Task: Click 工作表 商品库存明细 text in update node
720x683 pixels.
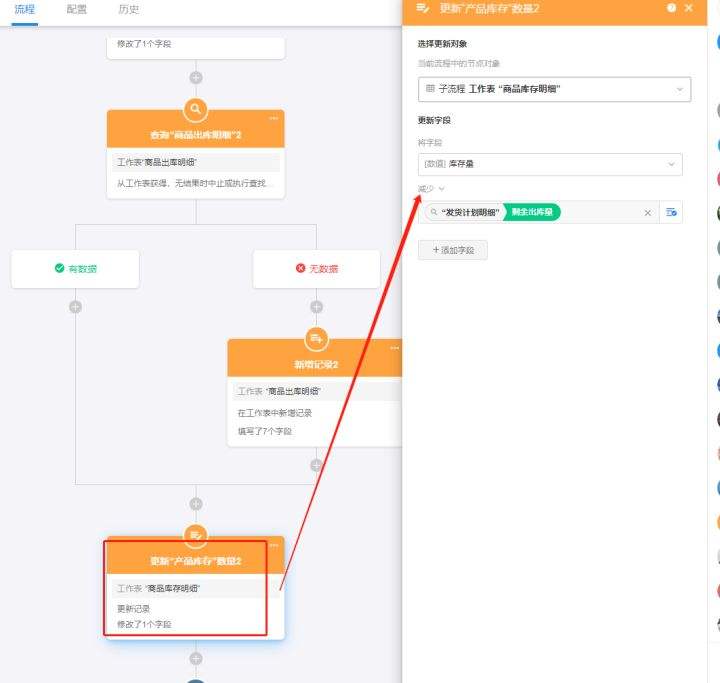Action: pyautogui.click(x=158, y=588)
